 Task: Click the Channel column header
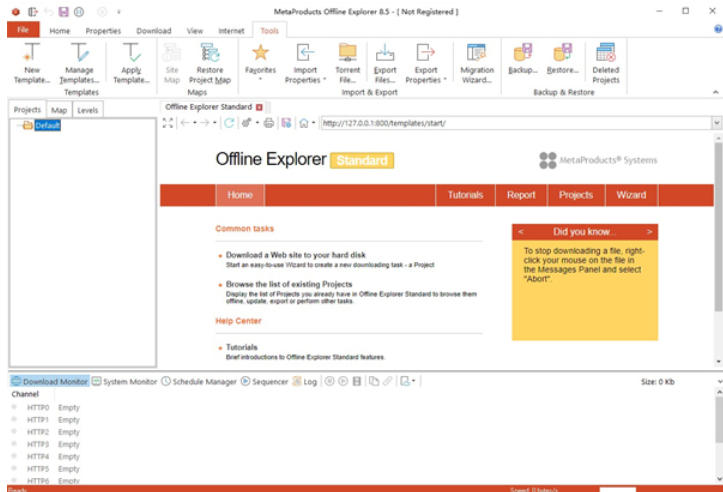(x=25, y=394)
